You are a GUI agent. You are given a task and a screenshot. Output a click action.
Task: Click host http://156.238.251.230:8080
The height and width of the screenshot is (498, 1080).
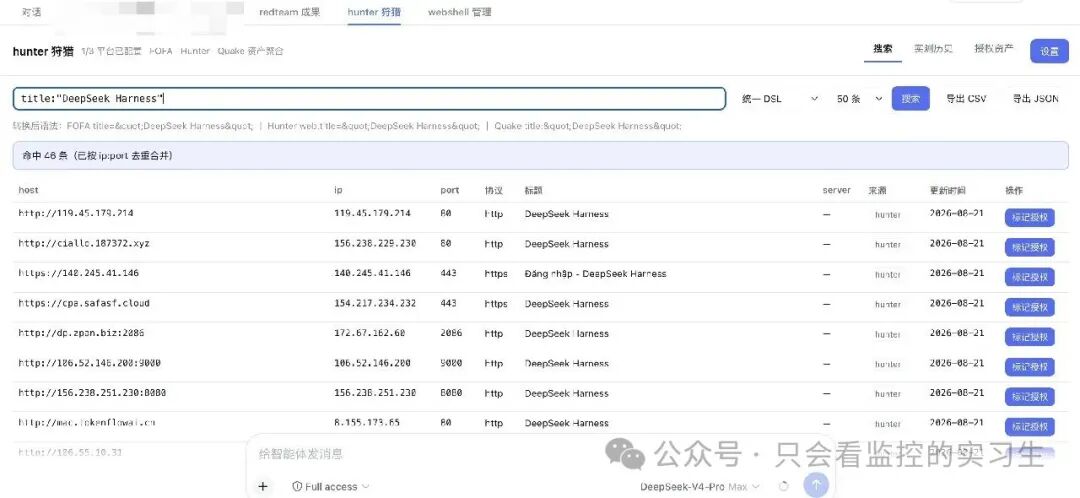tap(92, 393)
